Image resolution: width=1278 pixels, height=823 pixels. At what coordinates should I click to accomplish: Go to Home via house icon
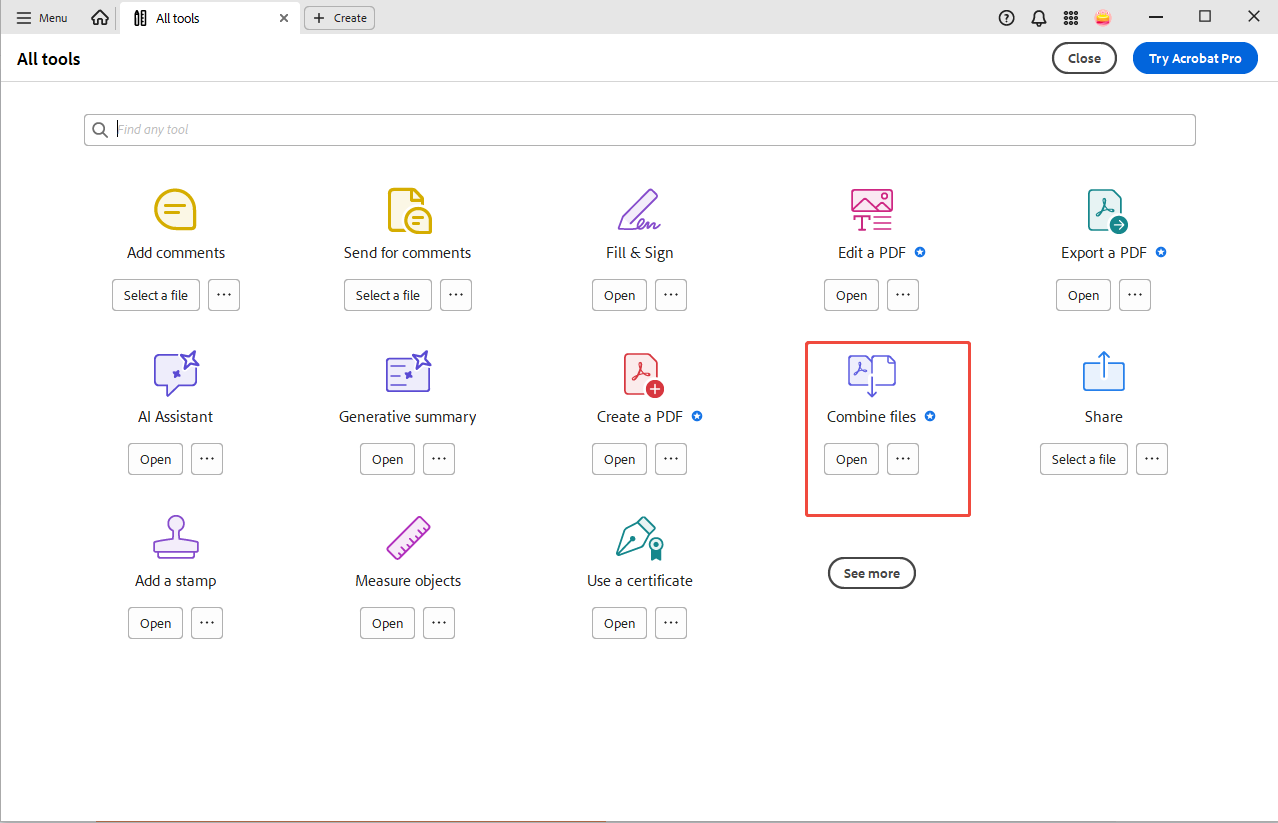pos(100,18)
